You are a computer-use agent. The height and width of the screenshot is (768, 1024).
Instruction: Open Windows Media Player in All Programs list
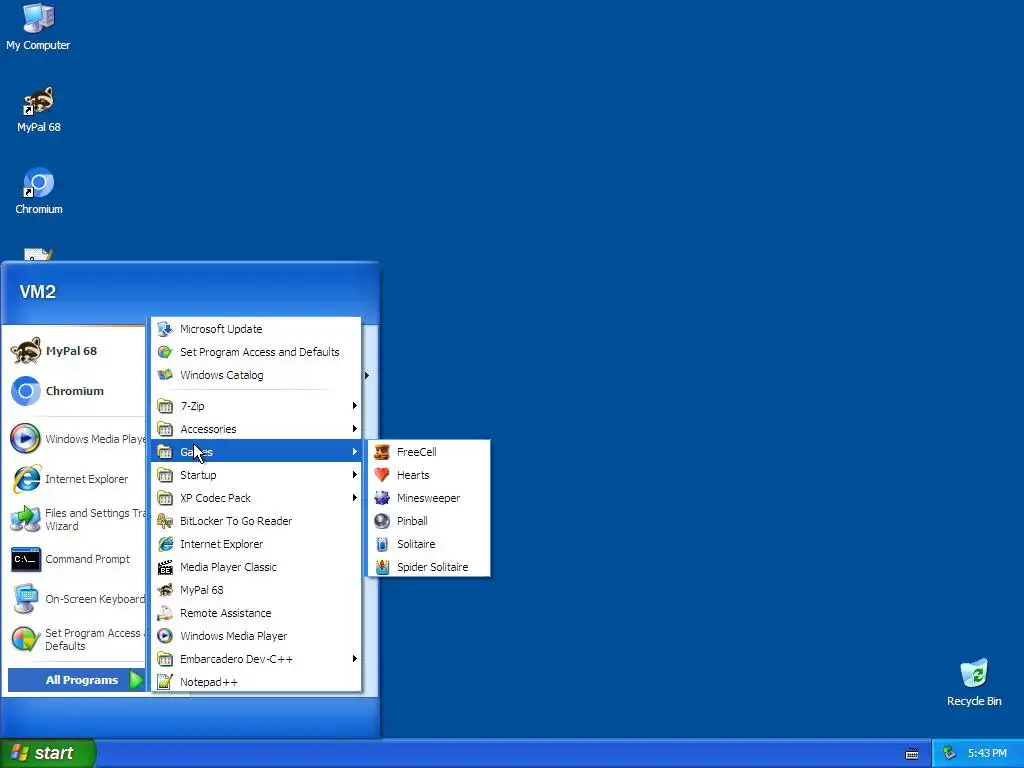[256, 636]
